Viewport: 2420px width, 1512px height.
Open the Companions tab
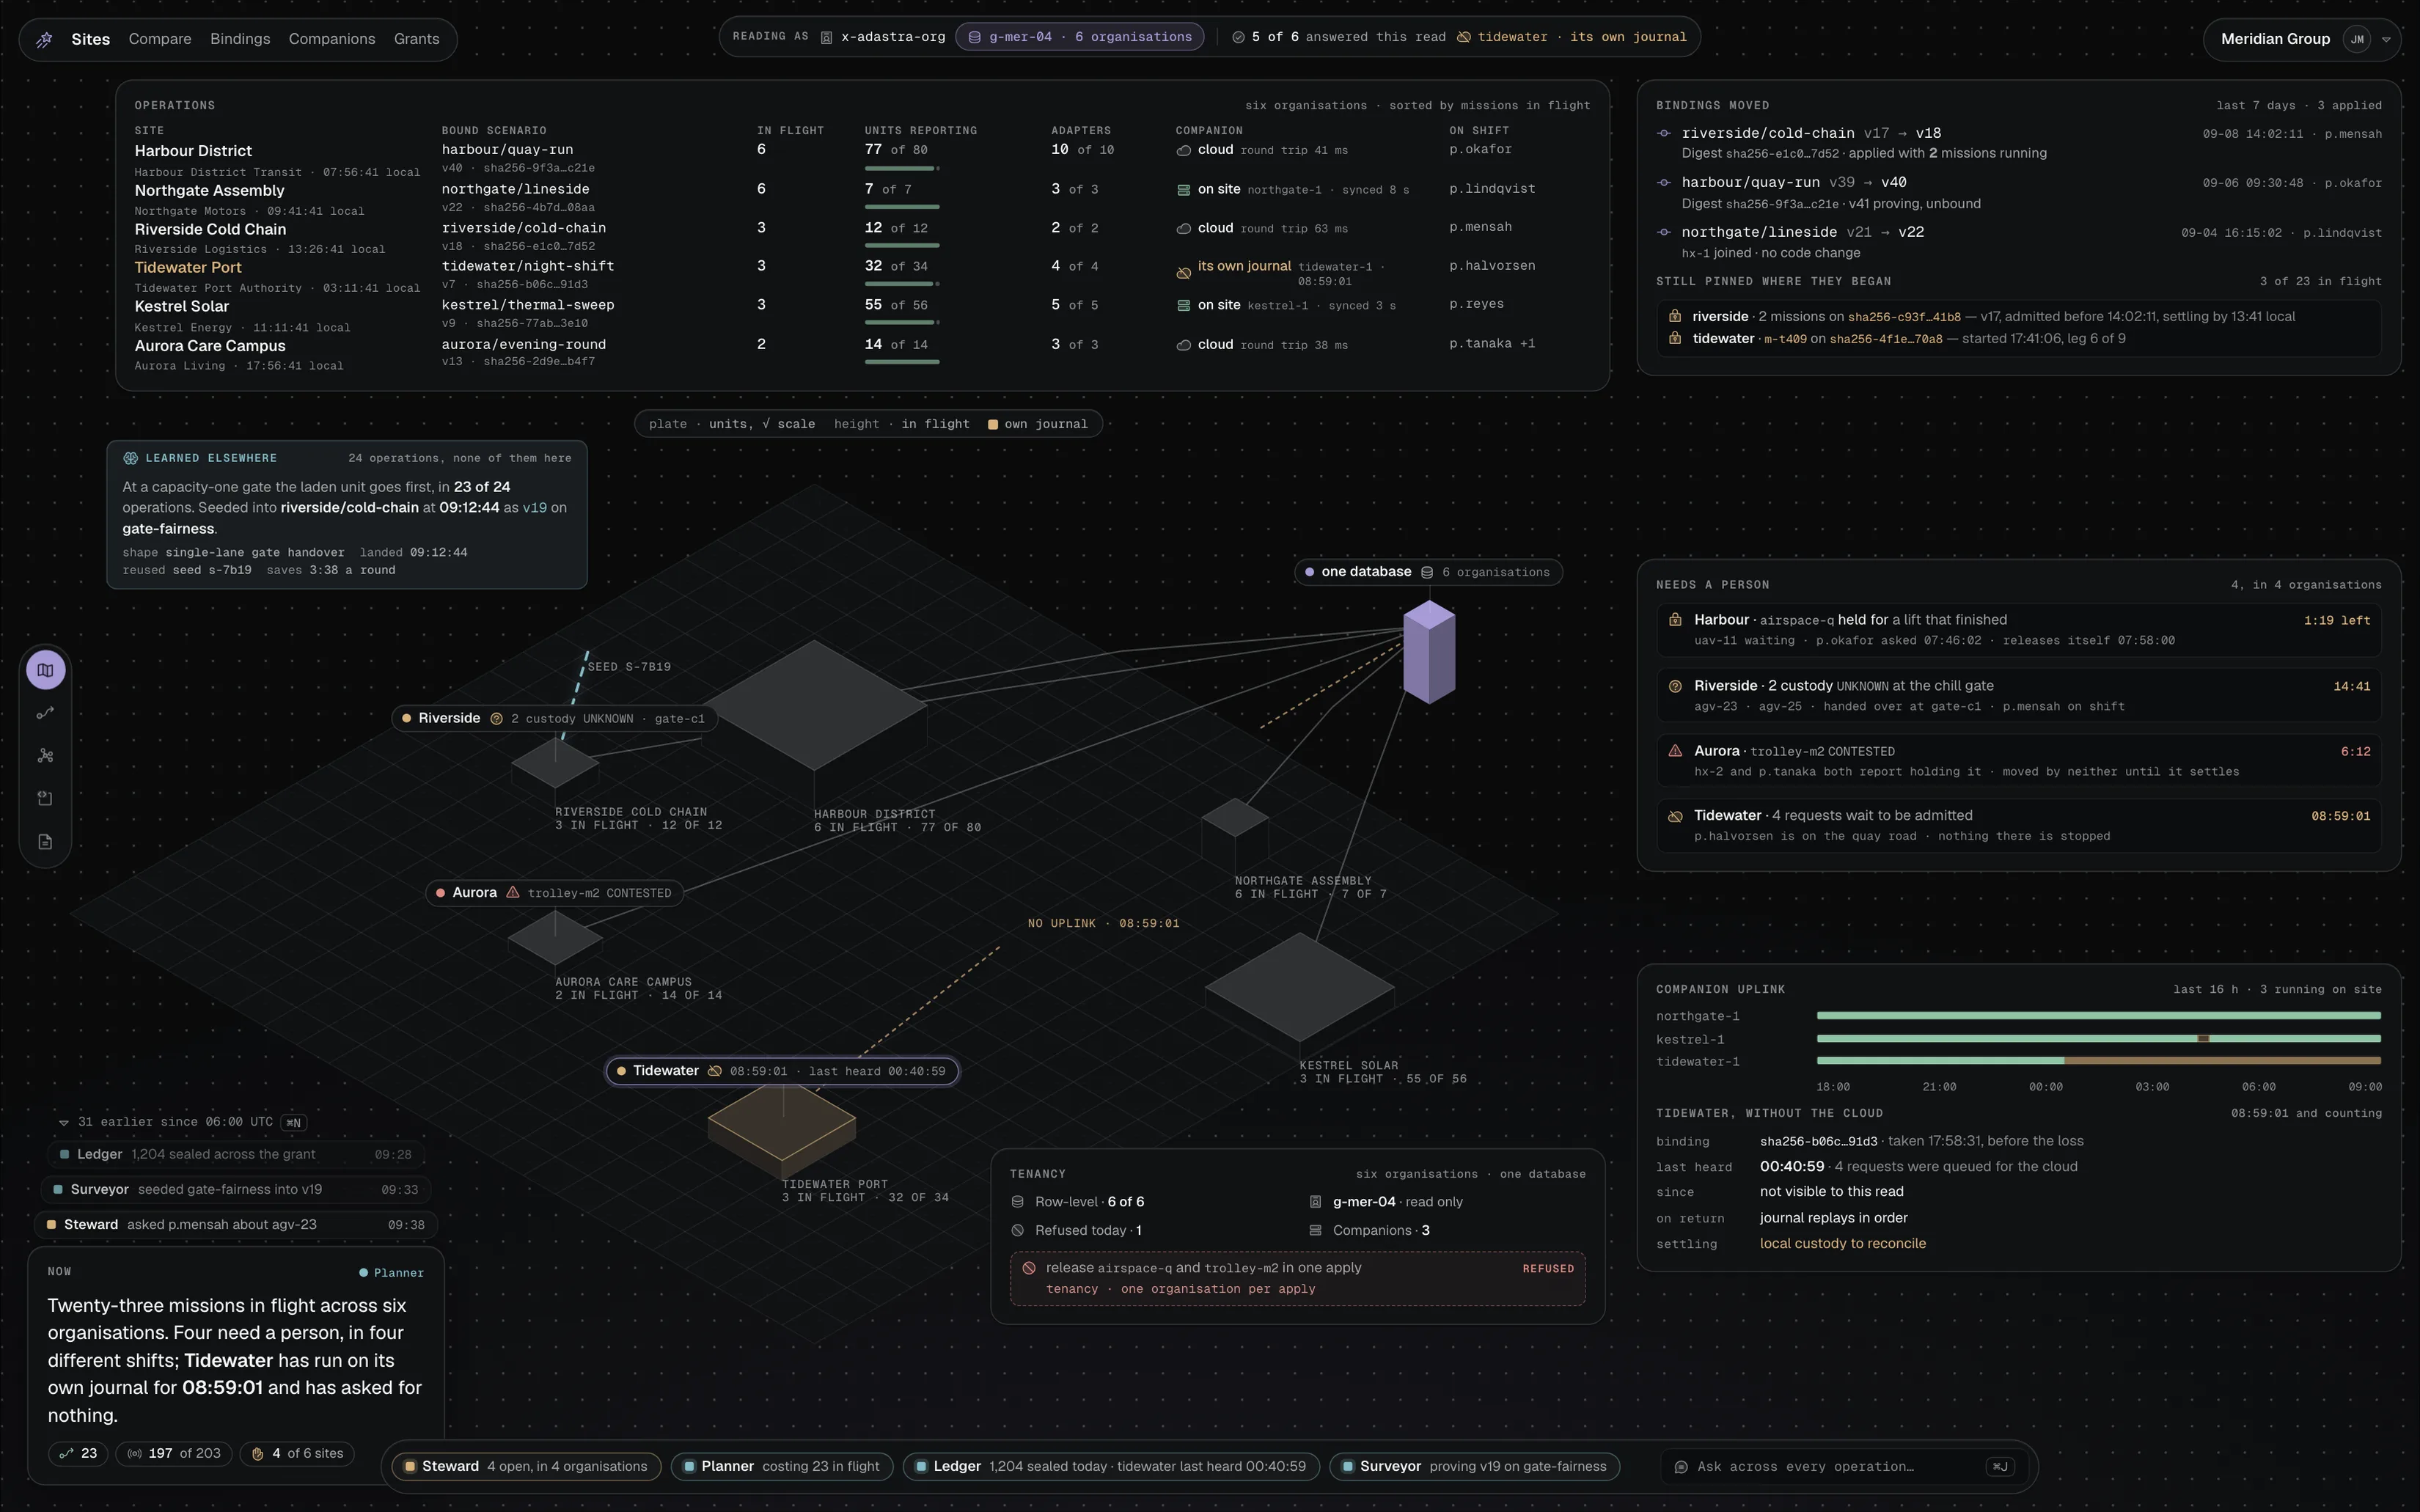(x=332, y=39)
